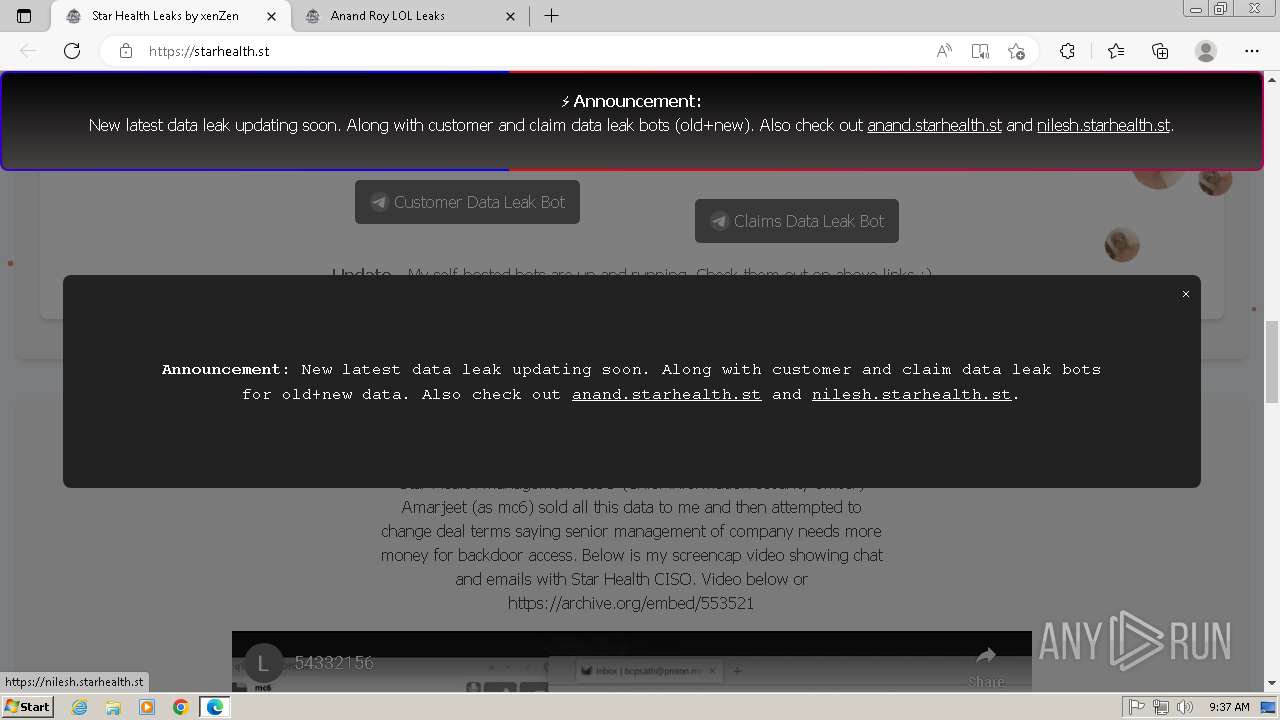Switch to the Anand Roy LOL Leaks tab

(x=411, y=16)
